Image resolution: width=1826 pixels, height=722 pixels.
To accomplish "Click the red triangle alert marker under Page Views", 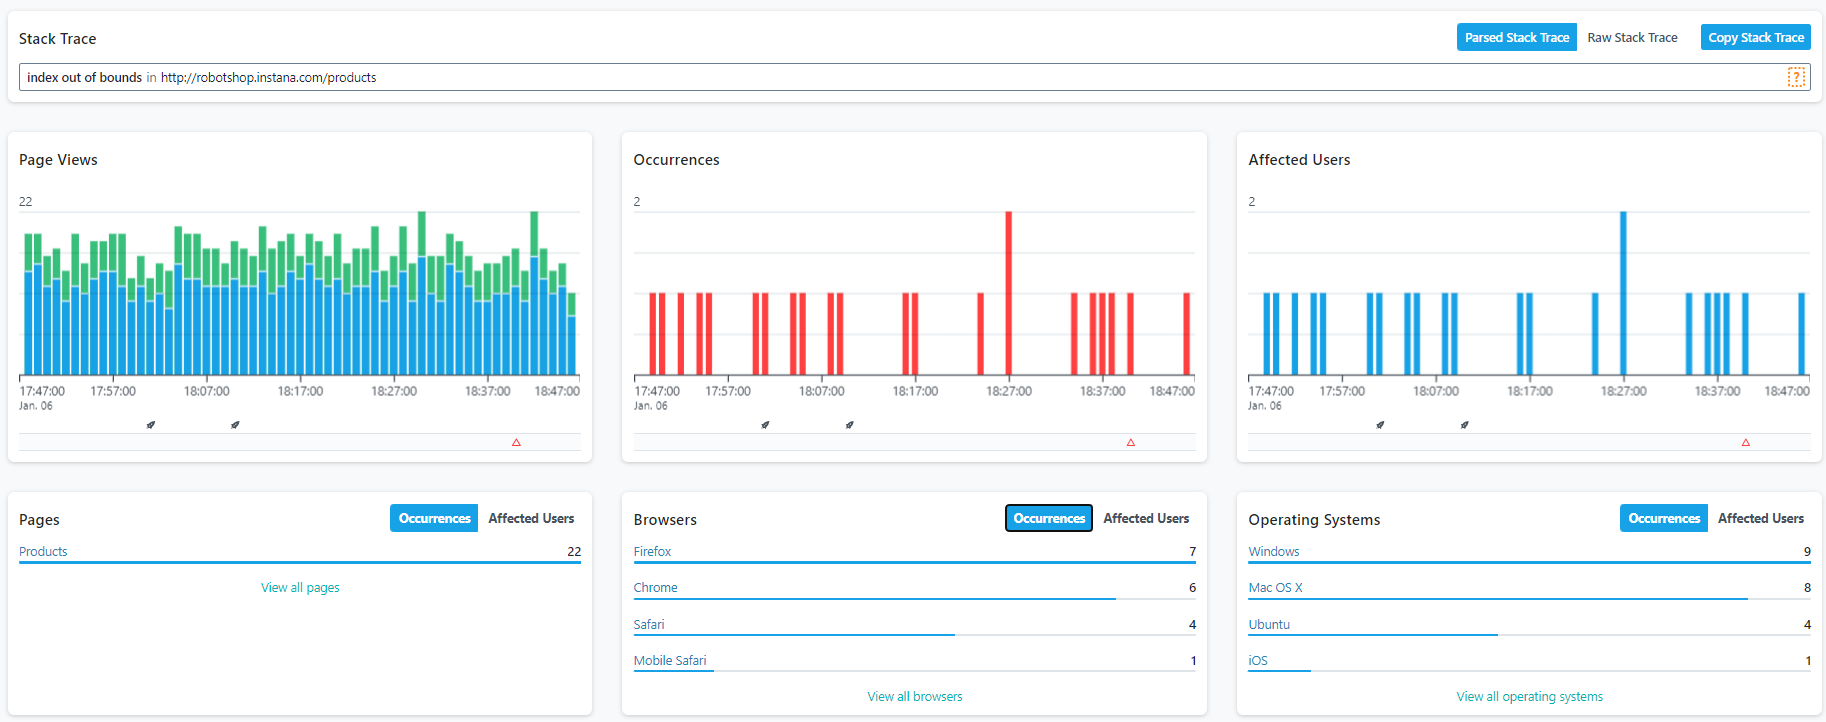I will point(516,442).
